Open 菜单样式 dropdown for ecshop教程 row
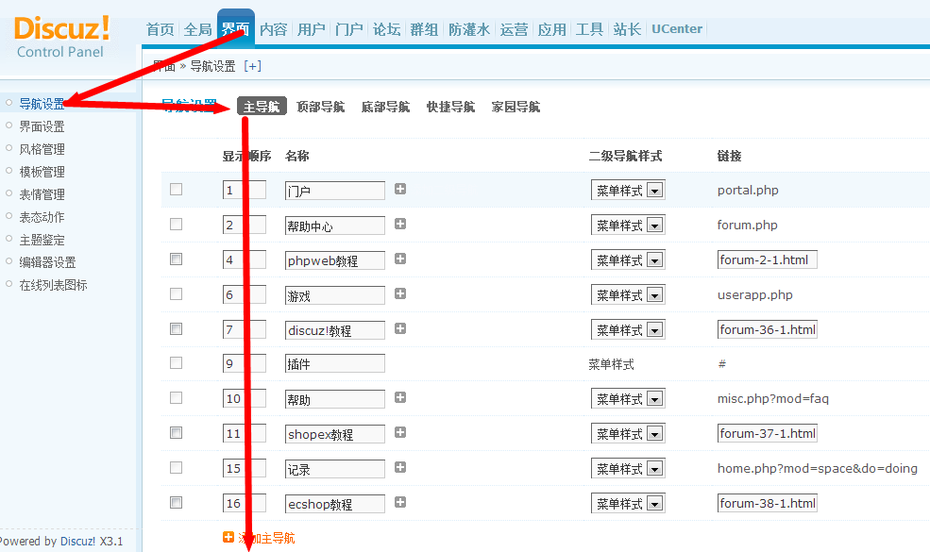The width and height of the screenshot is (930, 552). [x=628, y=504]
